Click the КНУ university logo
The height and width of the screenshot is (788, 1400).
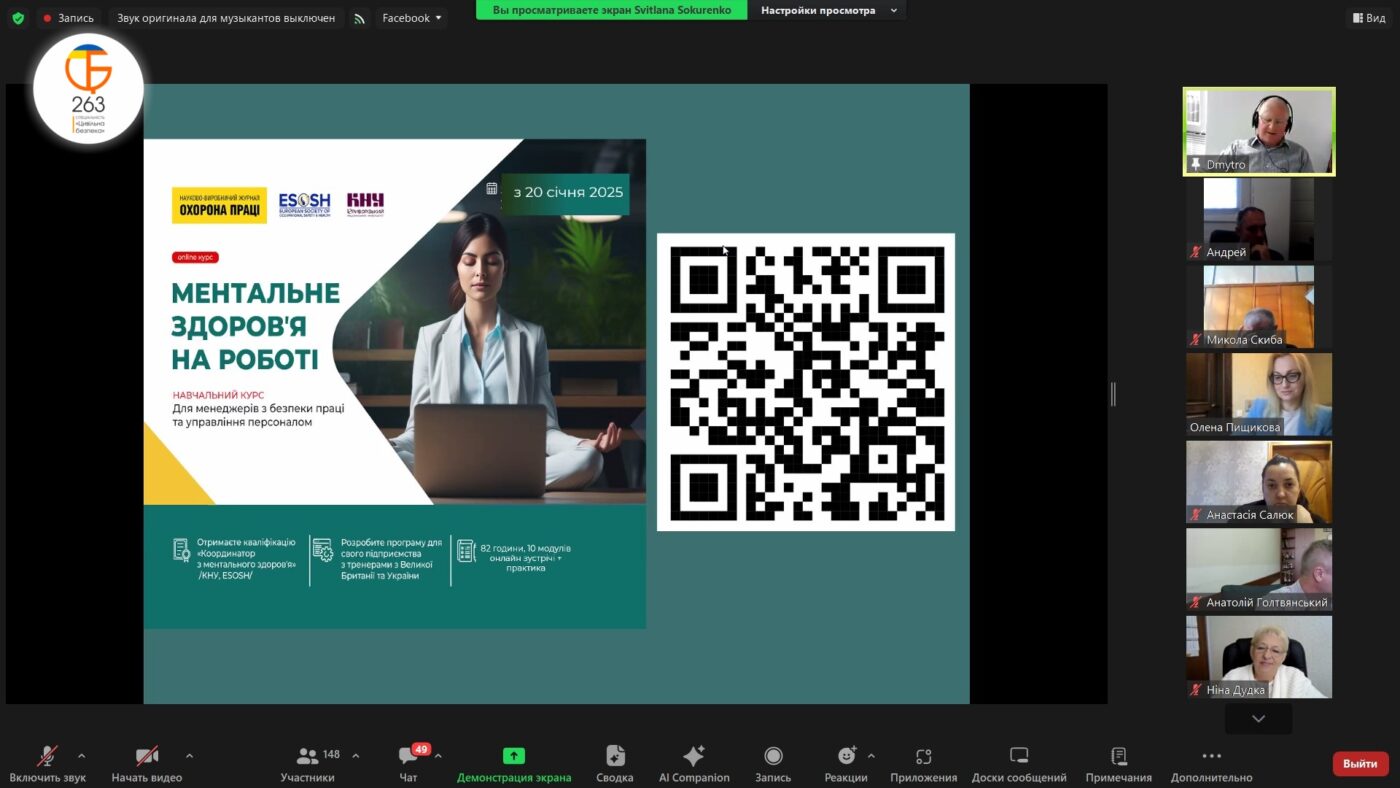pyautogui.click(x=365, y=205)
